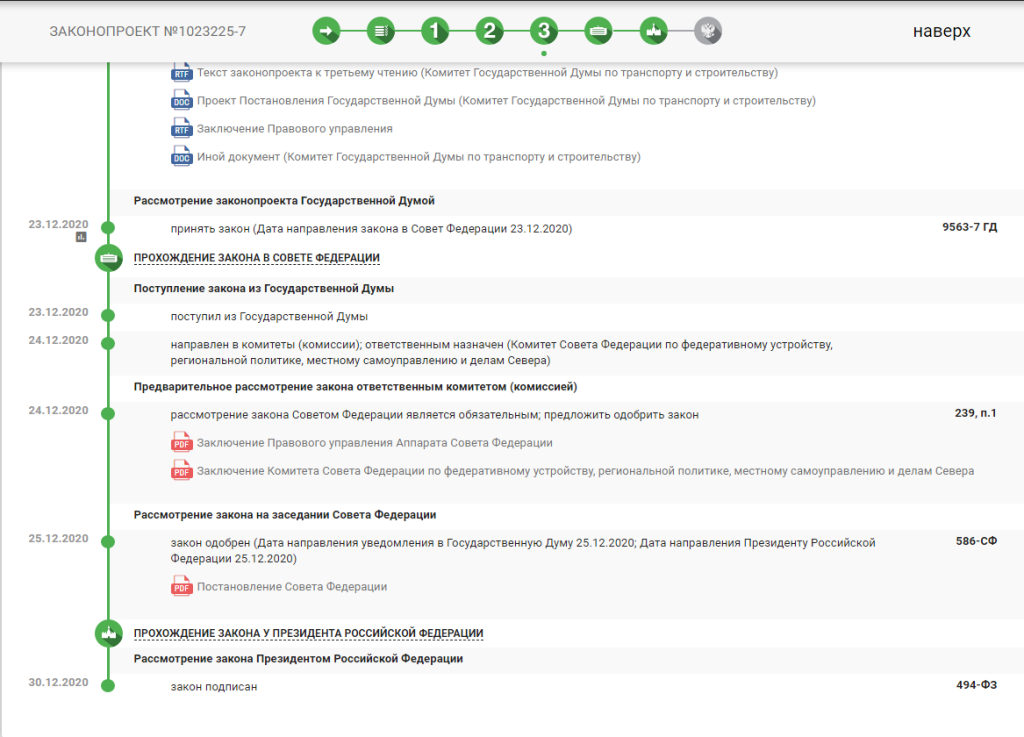Viewport: 1024px width, 737px height.
Task: Collapse 'Прохождение закона в Совете Федерации' section
Action: click(256, 258)
